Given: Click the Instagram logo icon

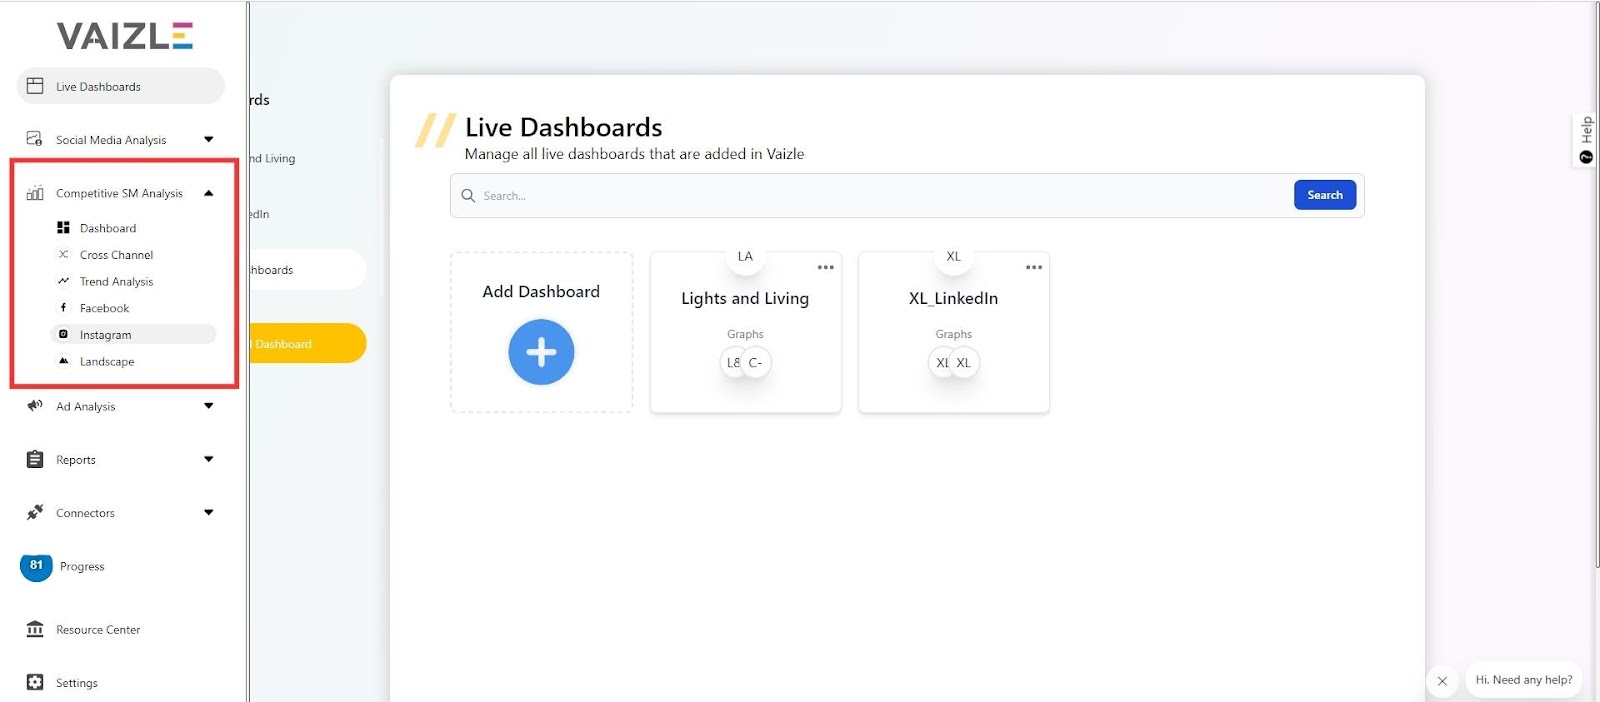Looking at the screenshot, I should tap(63, 334).
